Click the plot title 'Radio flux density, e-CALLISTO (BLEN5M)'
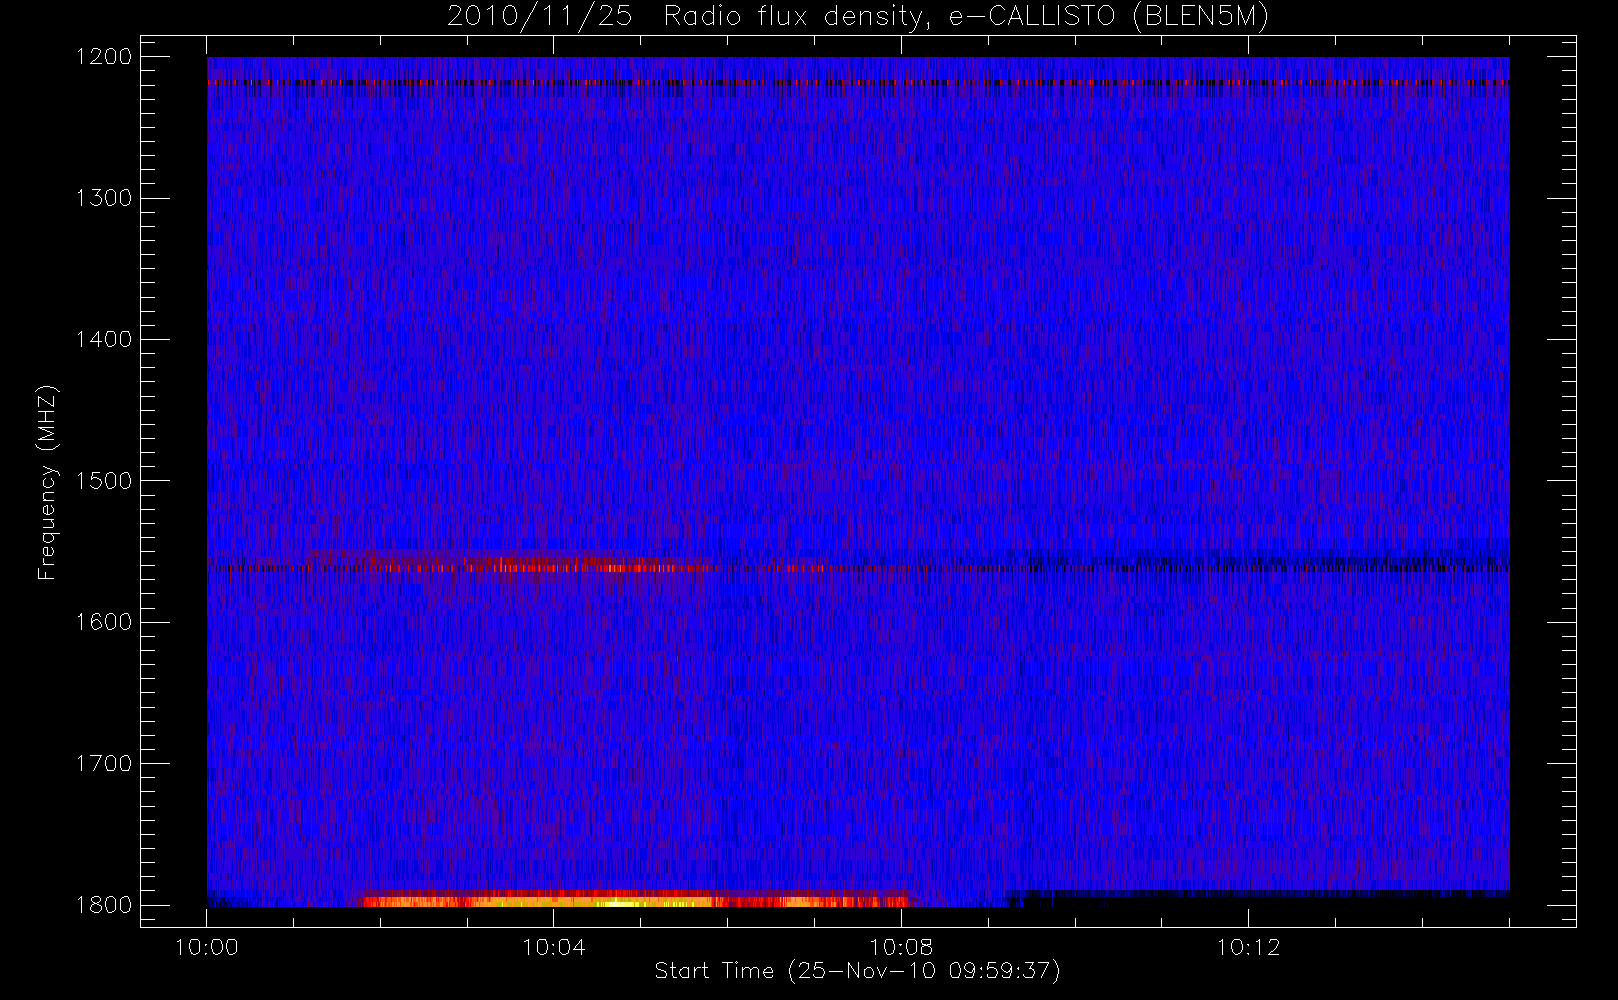This screenshot has width=1618, height=1000. click(966, 16)
